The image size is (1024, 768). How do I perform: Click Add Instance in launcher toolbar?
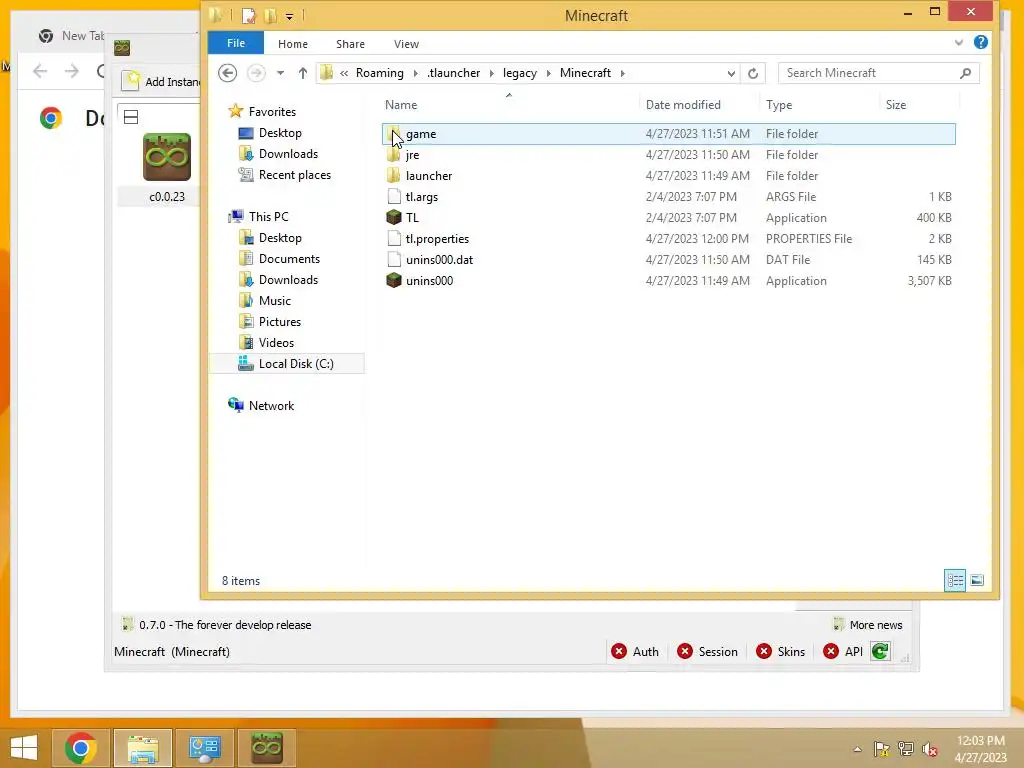point(161,82)
